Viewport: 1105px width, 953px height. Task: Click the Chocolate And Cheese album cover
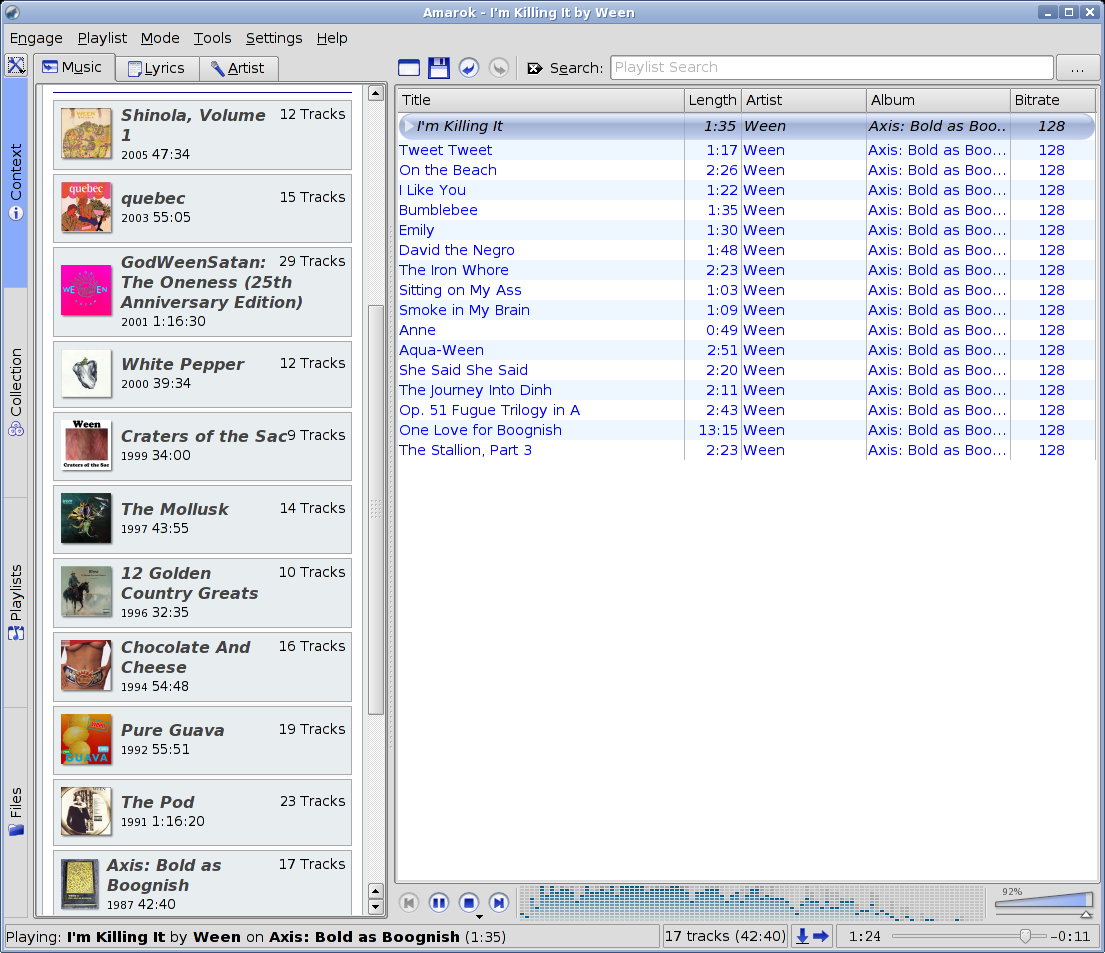click(86, 665)
